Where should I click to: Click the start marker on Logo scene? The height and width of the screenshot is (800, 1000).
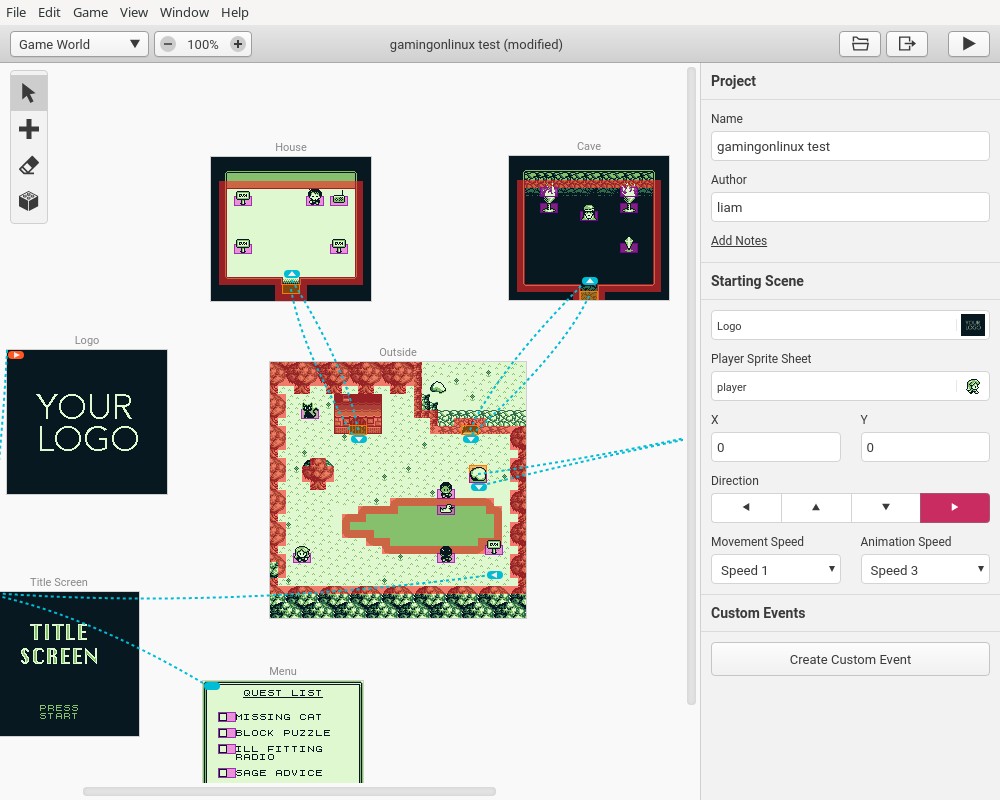(16, 355)
